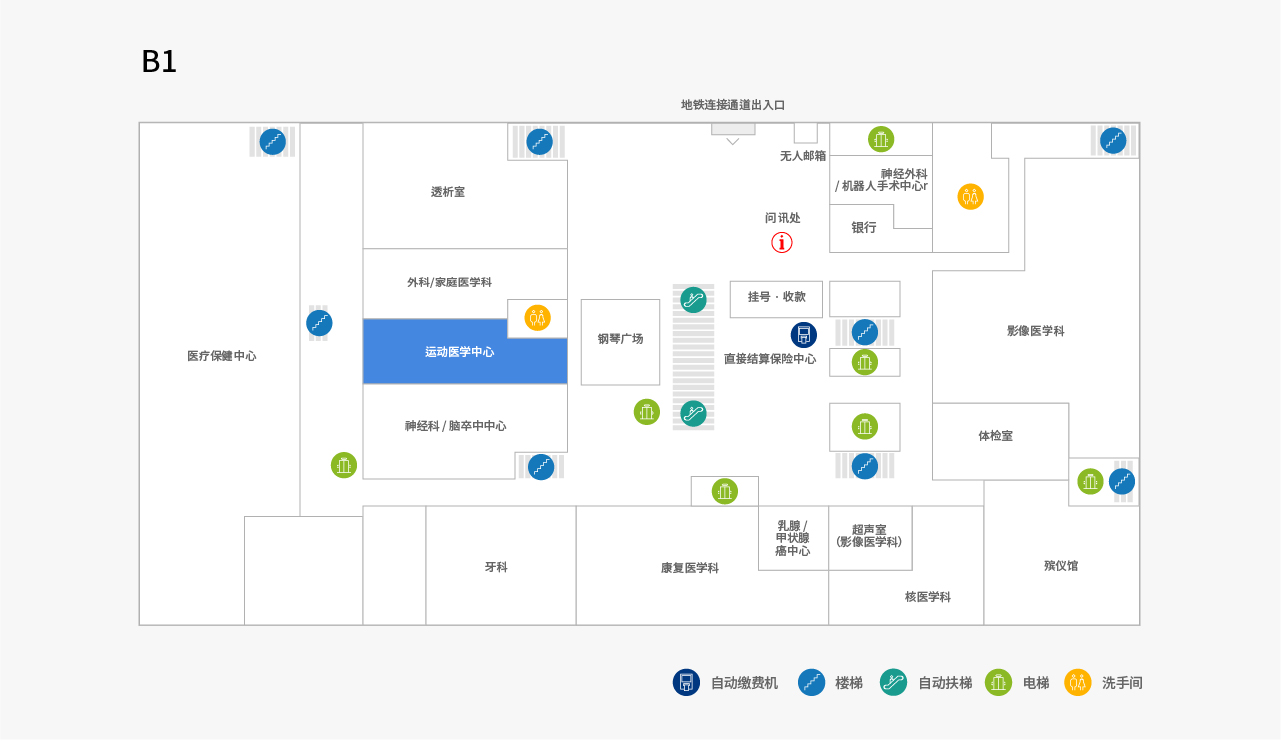Screen dimensions: 1281x741
Task: Click the red information icon under 问讯处
Action: (x=782, y=242)
